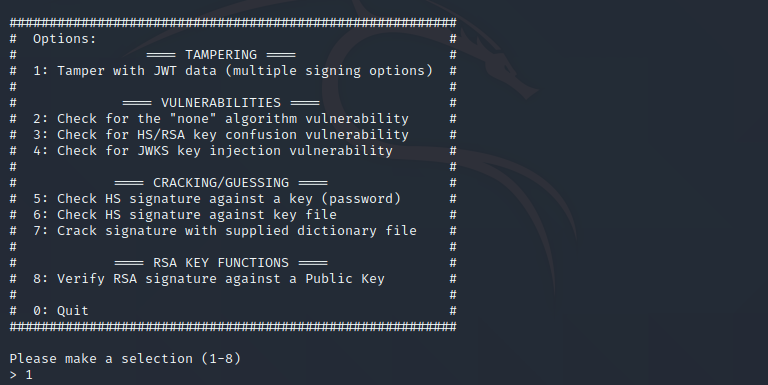Screen dimensions: 768x385
Task: Click the bottom border row of hash characters
Action: 233,327
